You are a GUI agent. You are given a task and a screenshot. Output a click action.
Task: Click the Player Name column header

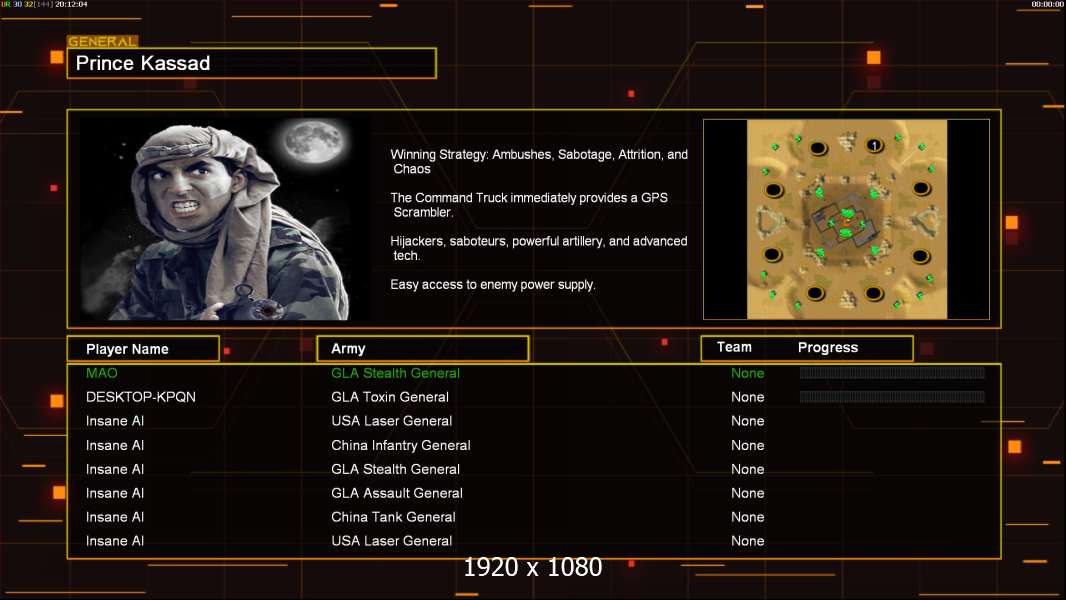[143, 349]
